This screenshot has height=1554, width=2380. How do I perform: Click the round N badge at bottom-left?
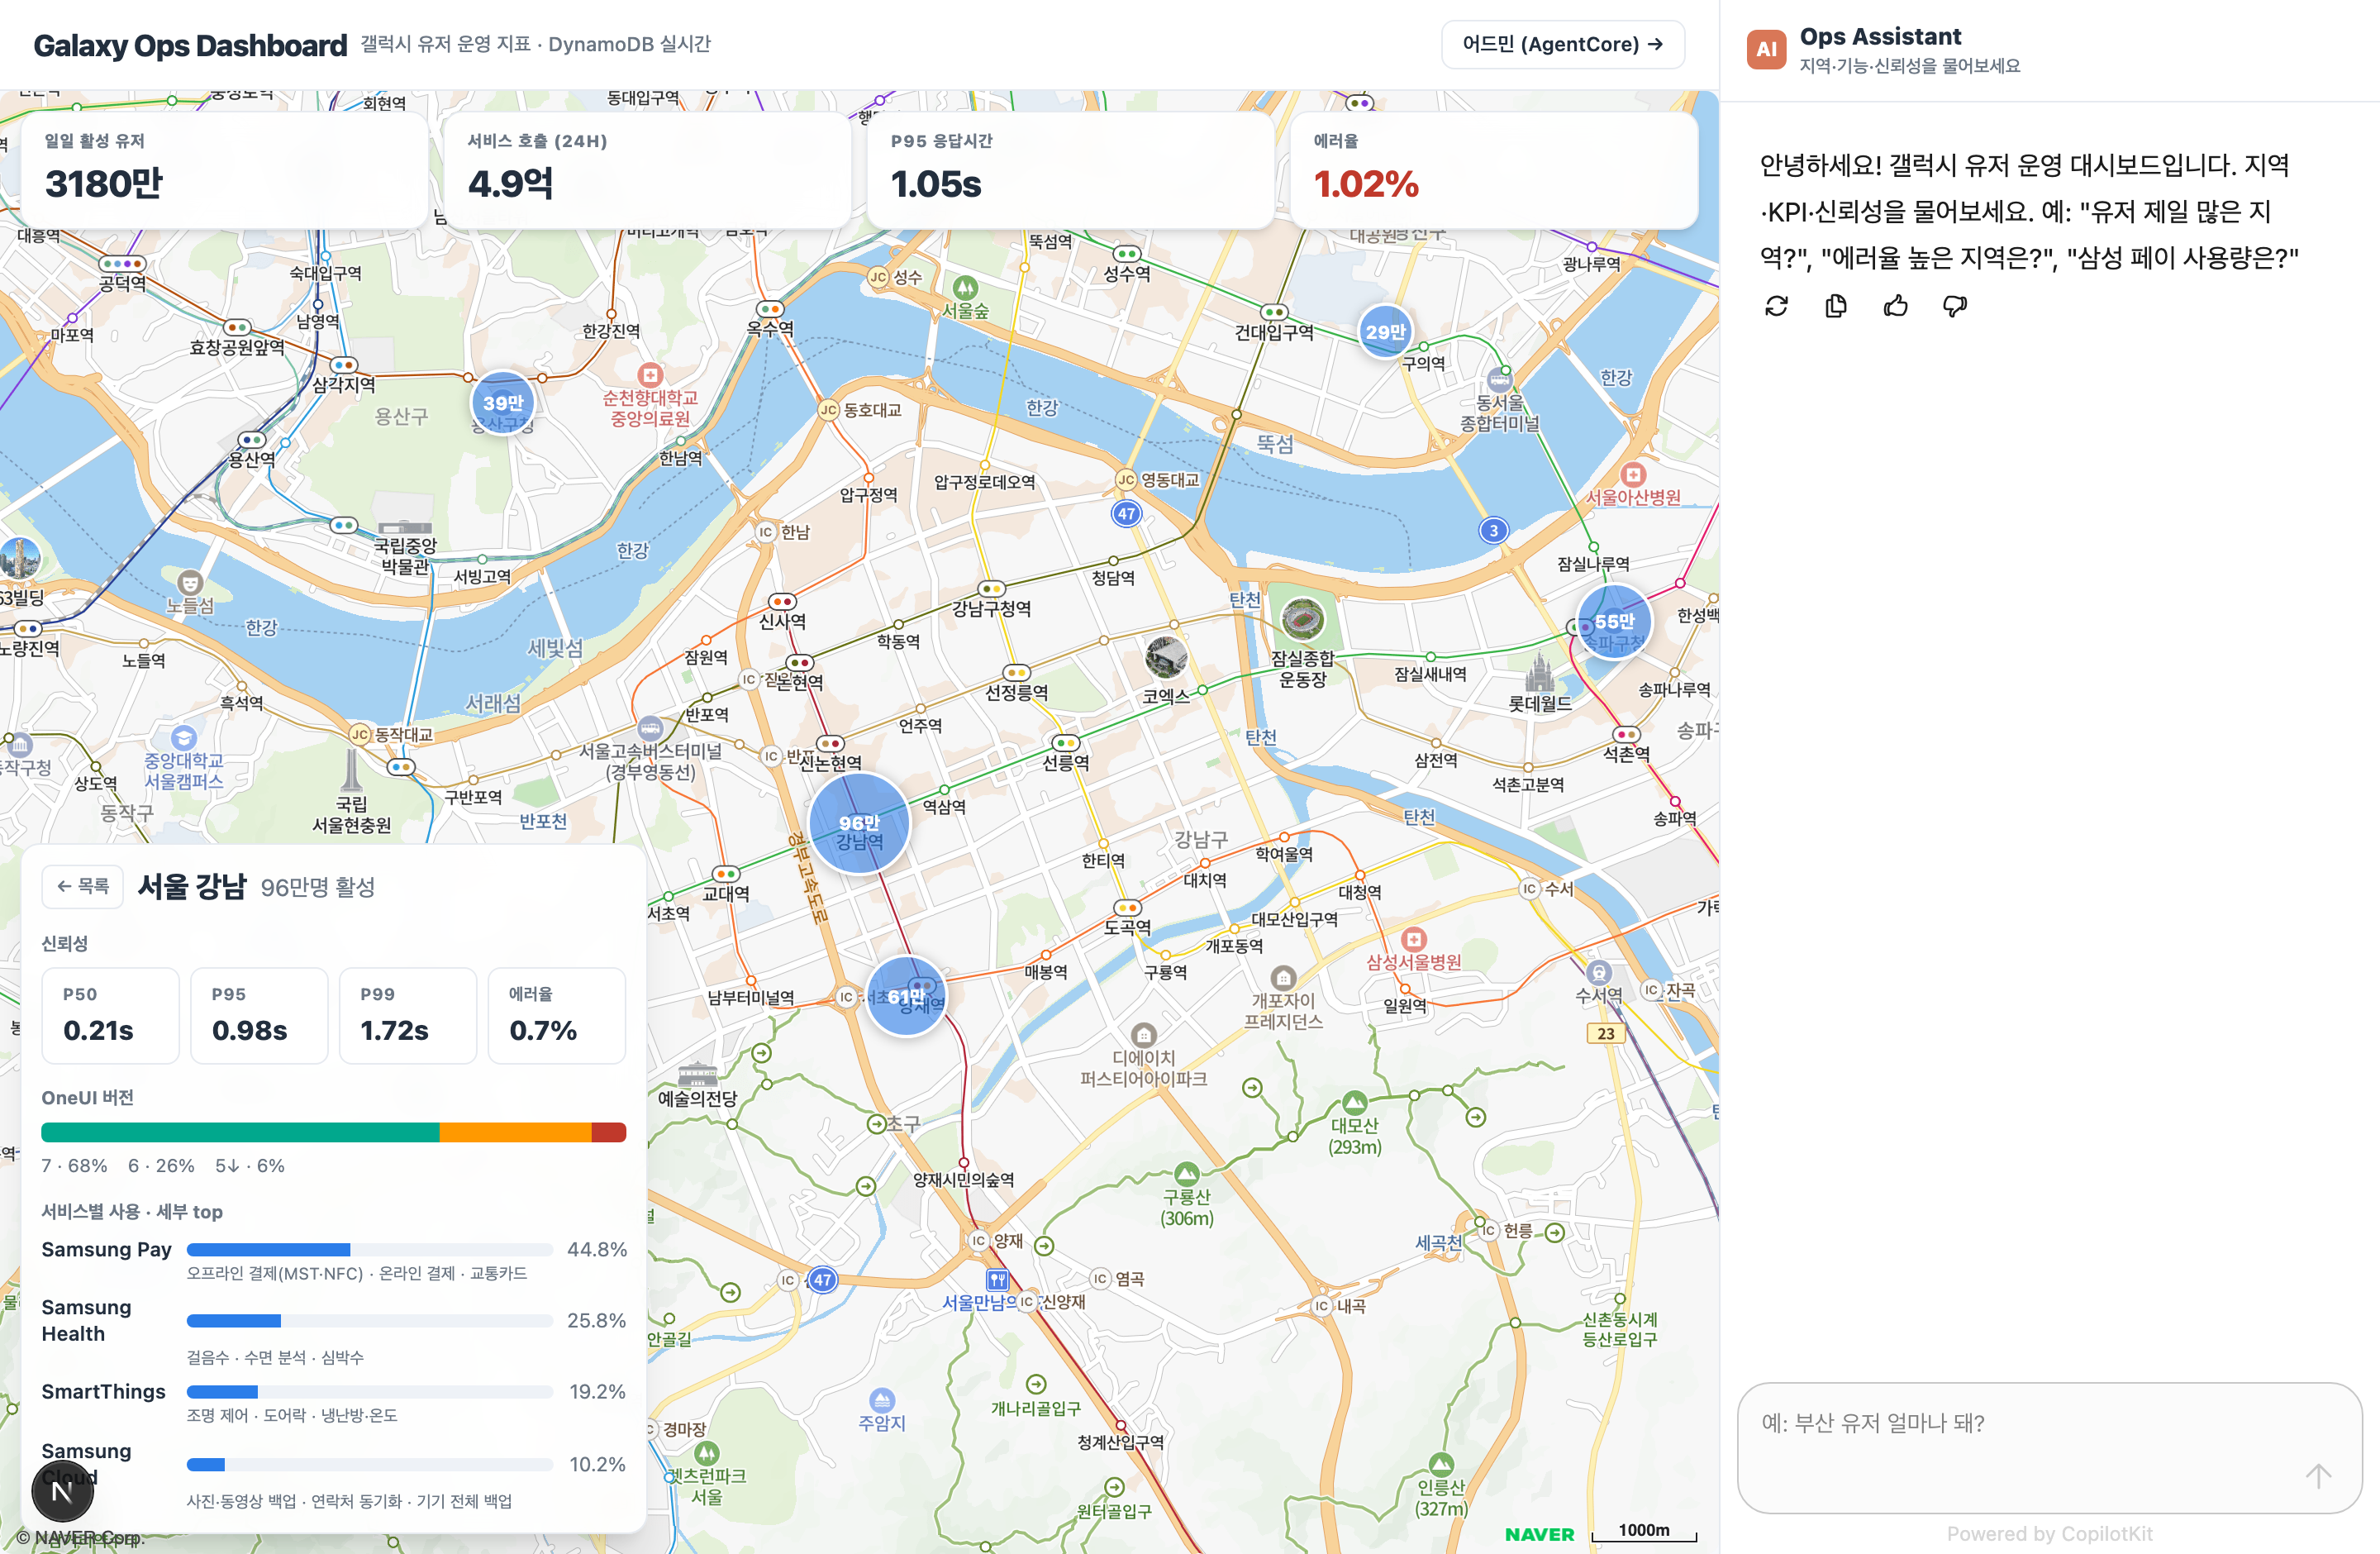(63, 1491)
